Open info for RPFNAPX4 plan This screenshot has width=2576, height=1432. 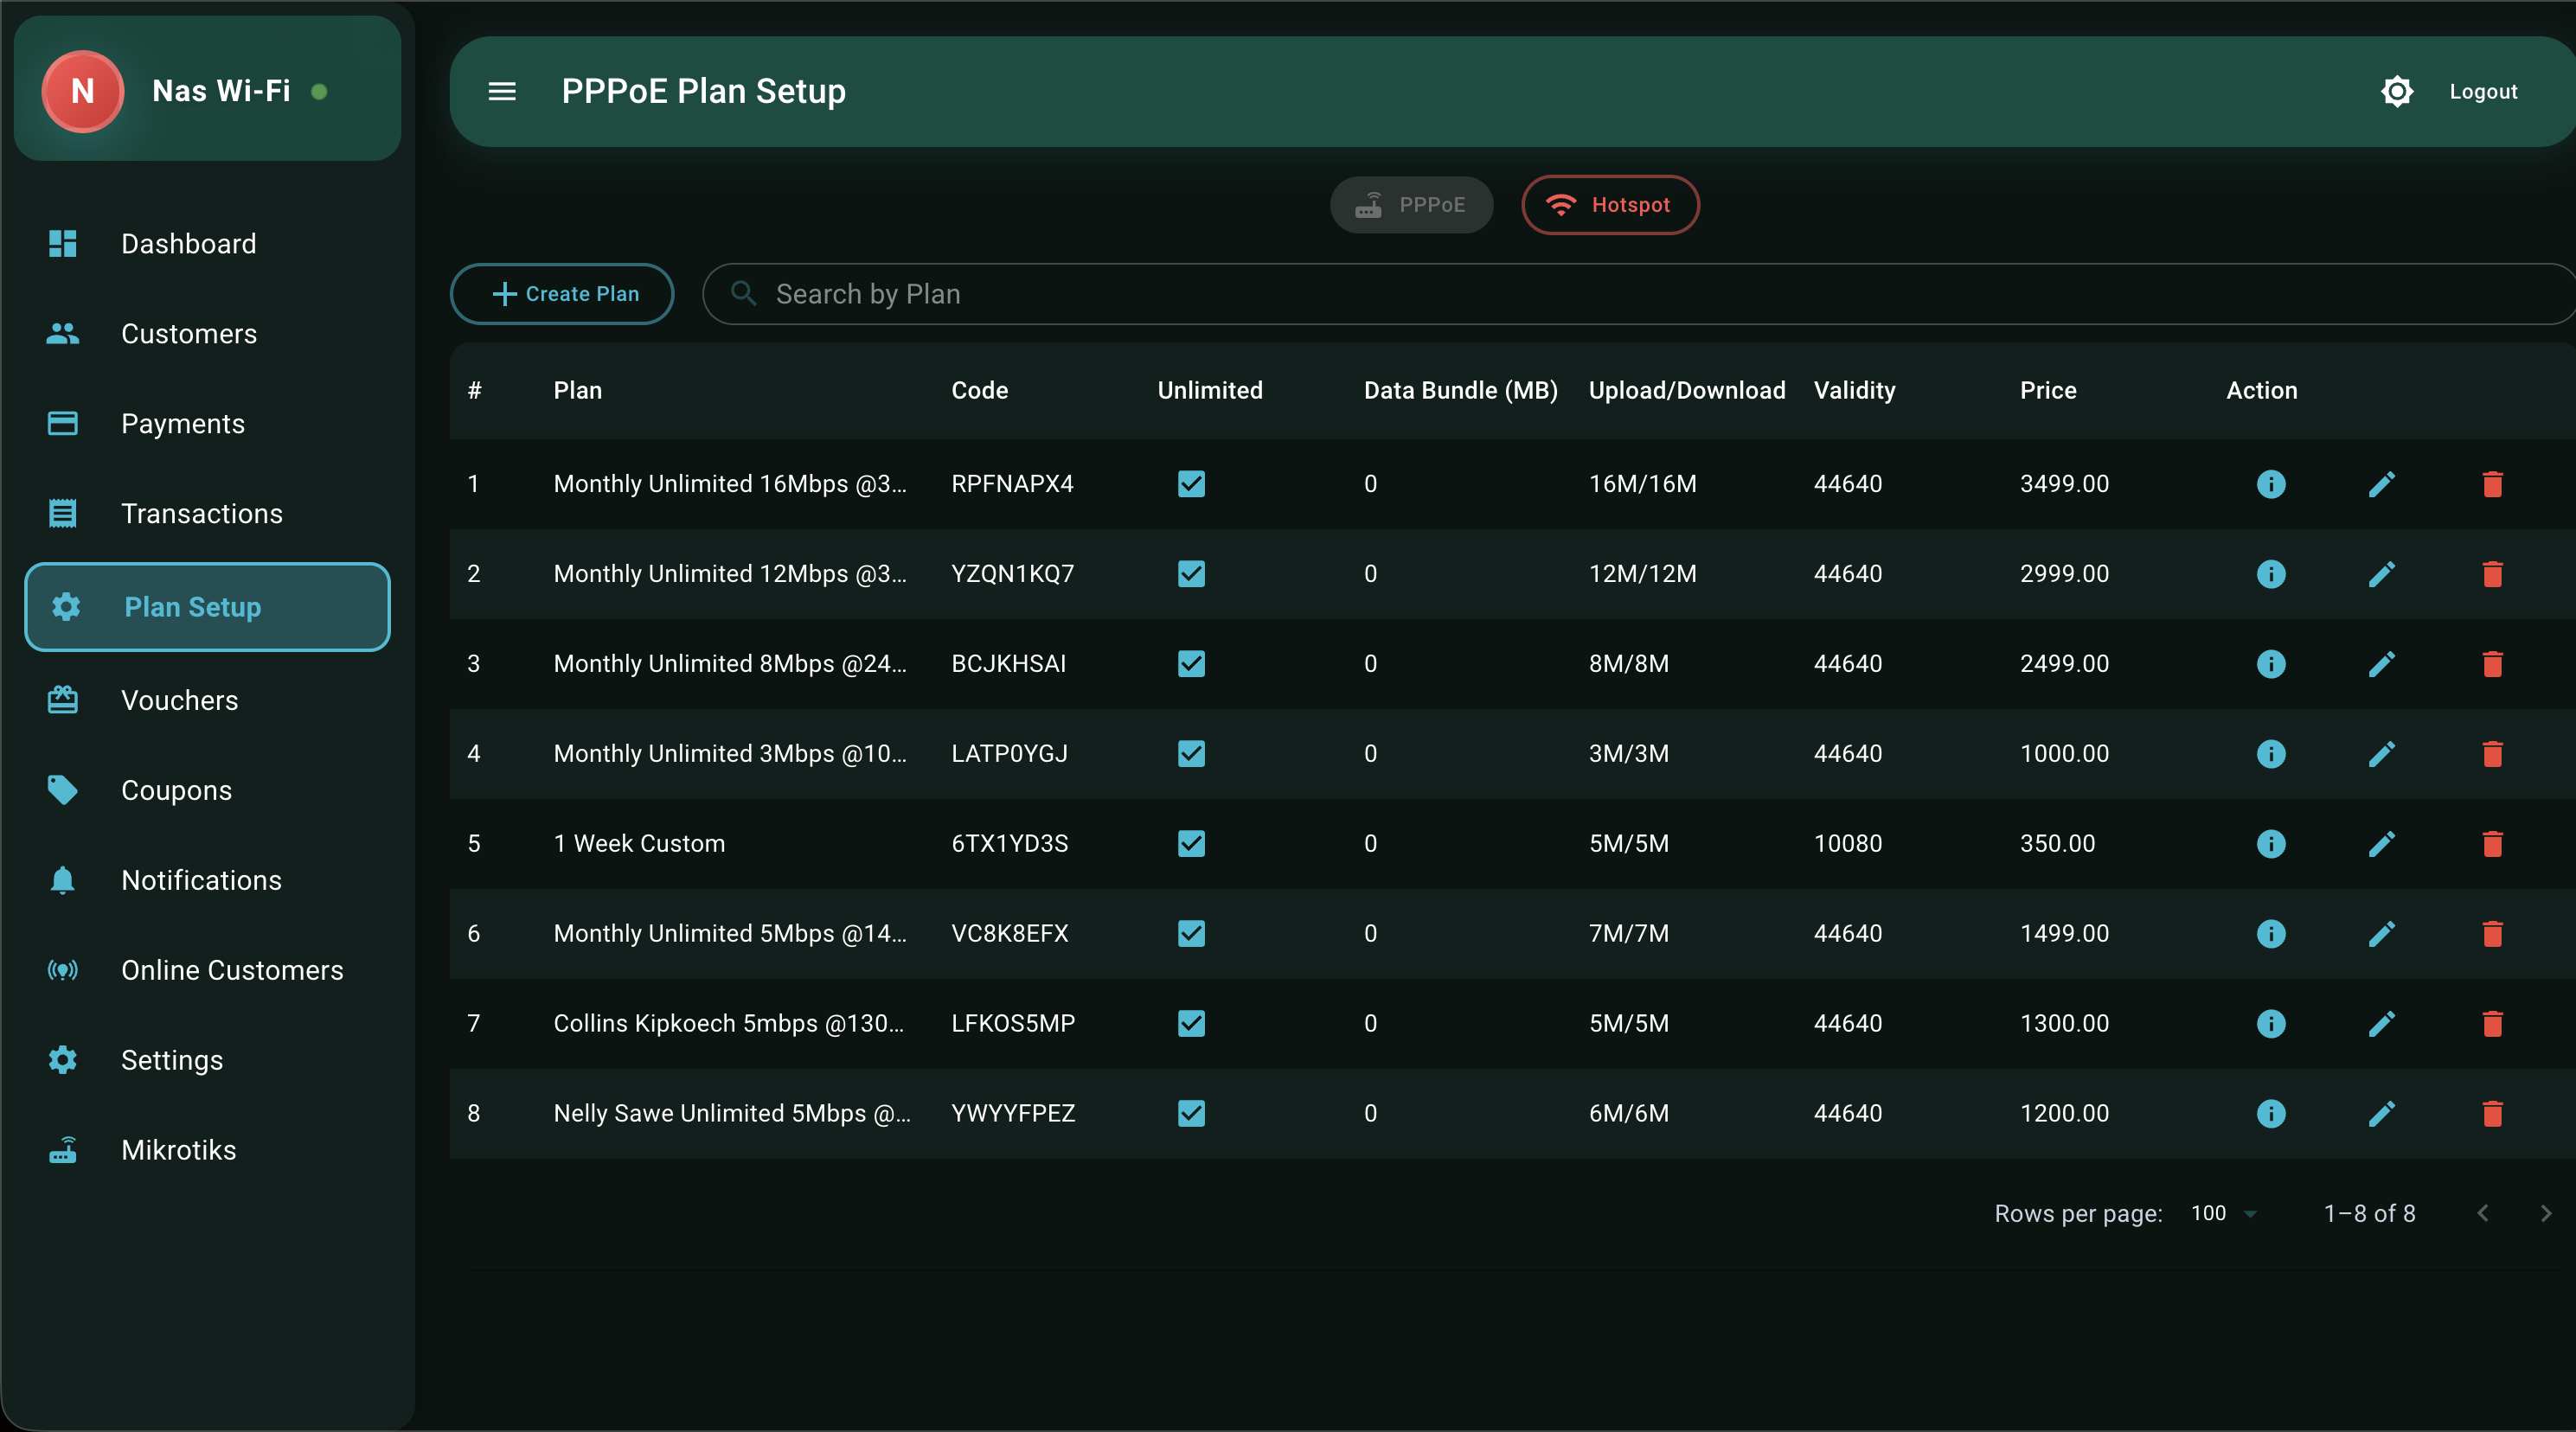click(2270, 484)
